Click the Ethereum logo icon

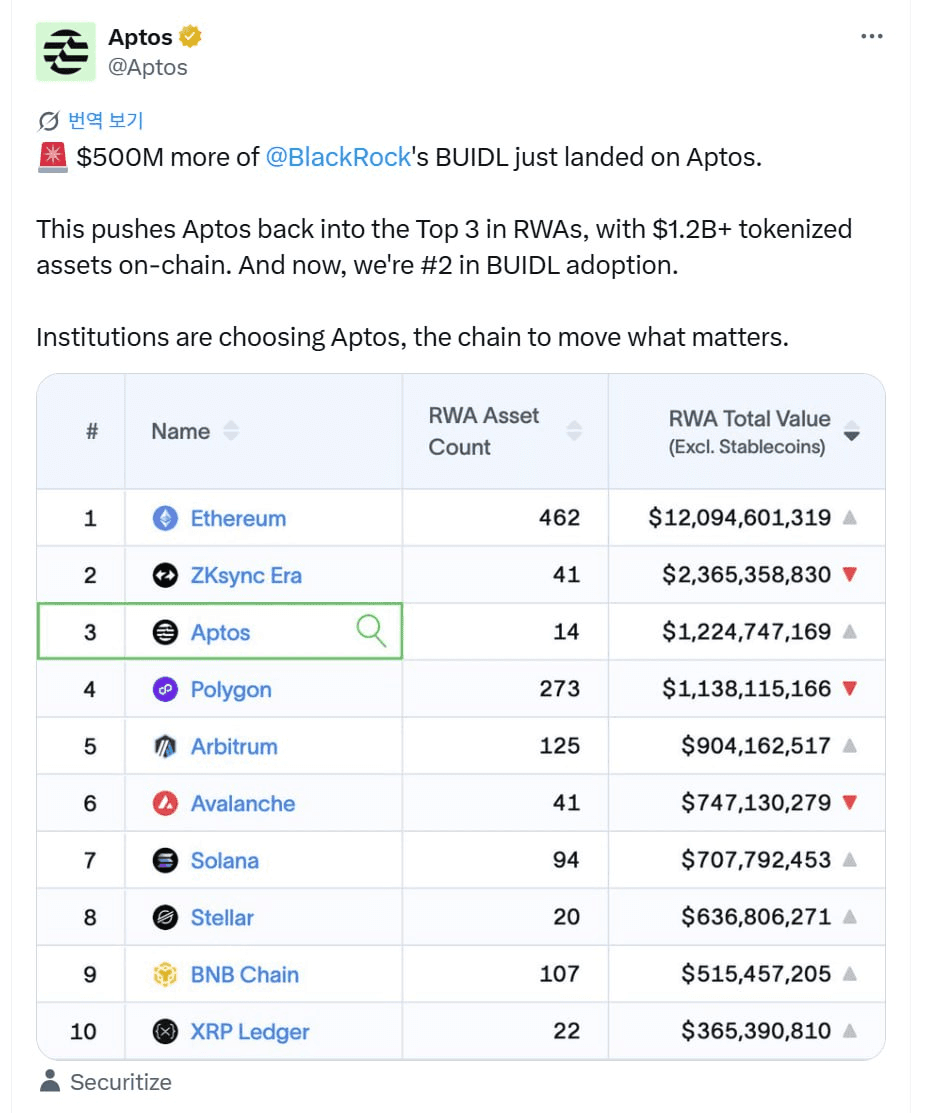pos(165,518)
